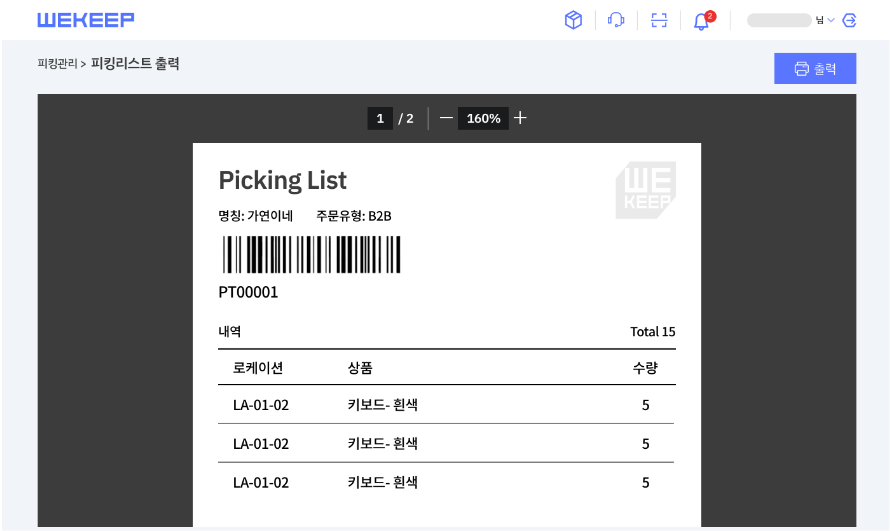Click the barcode scan icon
890x531 pixels.
pos(659,20)
